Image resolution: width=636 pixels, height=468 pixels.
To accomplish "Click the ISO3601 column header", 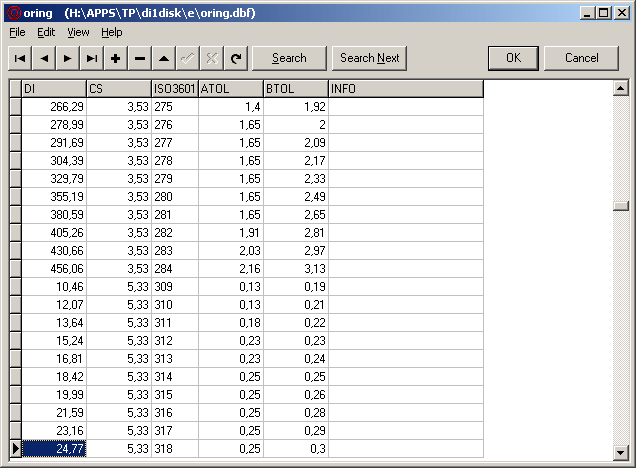I will [174, 89].
